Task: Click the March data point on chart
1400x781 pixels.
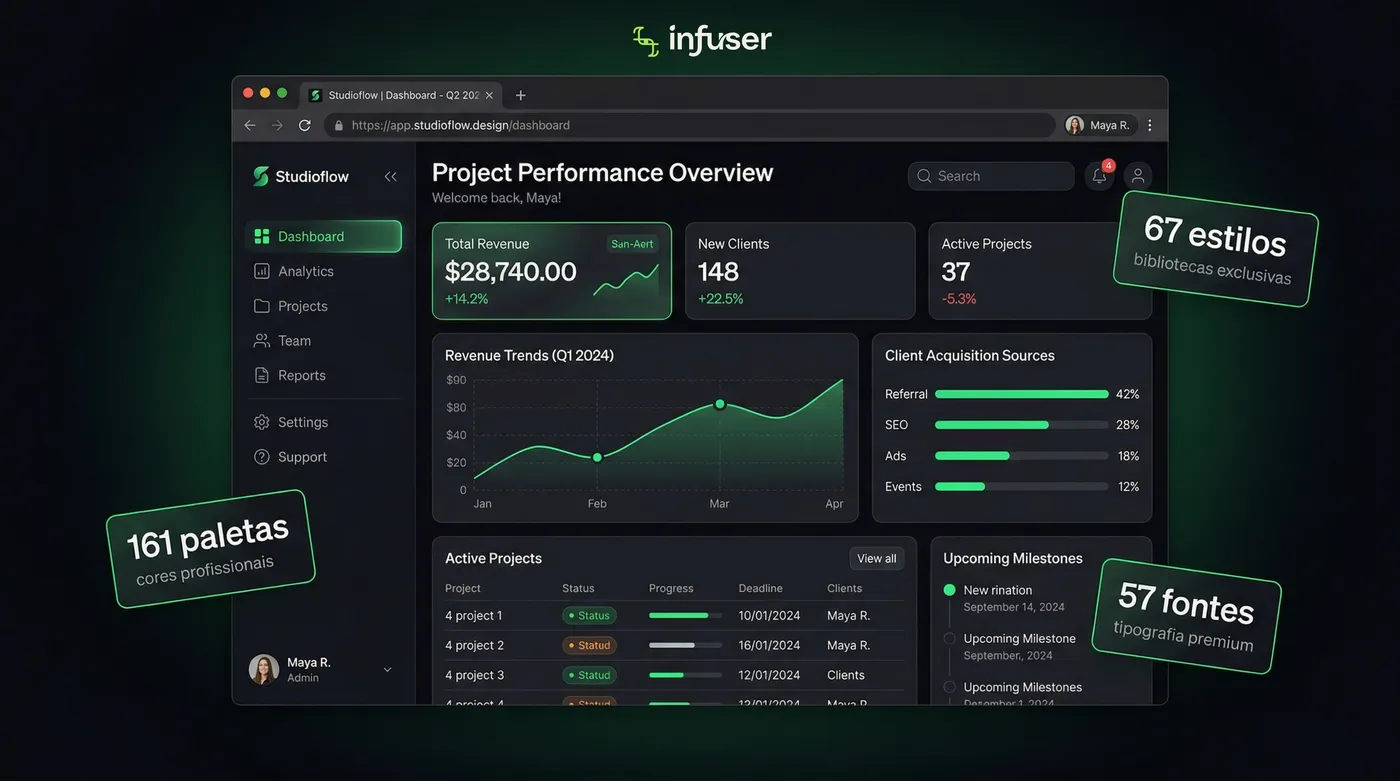Action: (719, 404)
